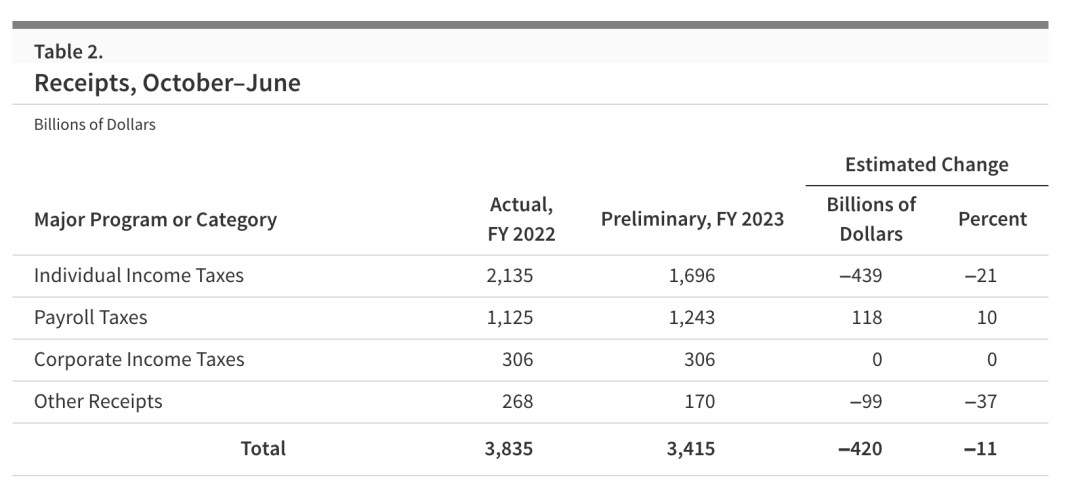Select the "Receipts, October–June" table title
The height and width of the screenshot is (488, 1080).
[167, 83]
